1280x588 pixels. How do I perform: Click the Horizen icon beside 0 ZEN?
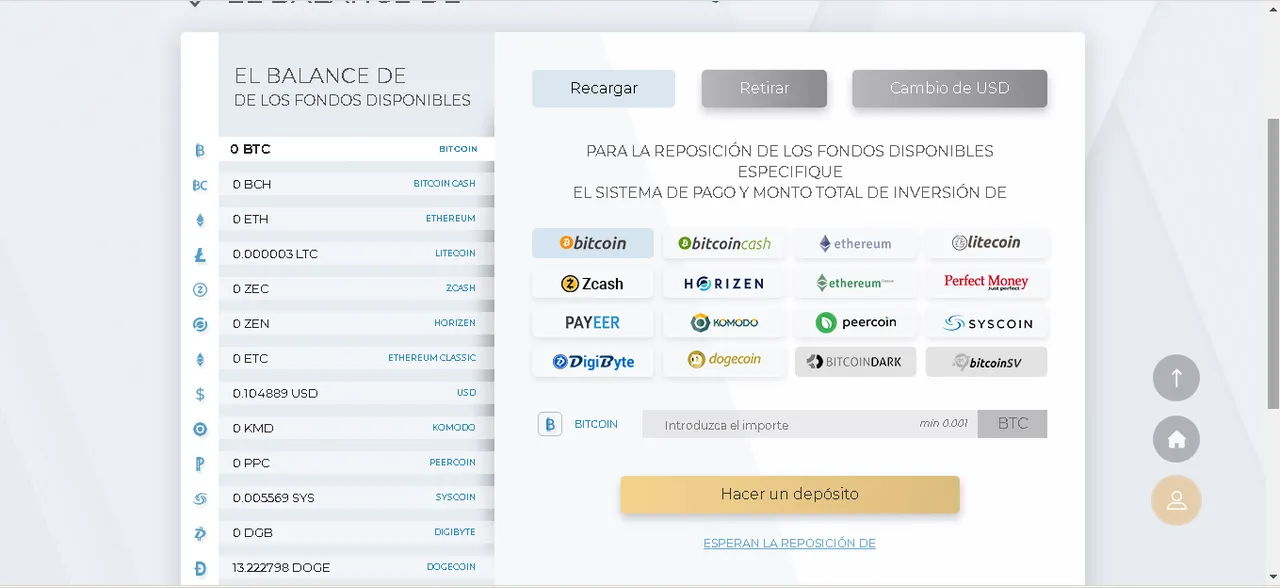coord(200,324)
